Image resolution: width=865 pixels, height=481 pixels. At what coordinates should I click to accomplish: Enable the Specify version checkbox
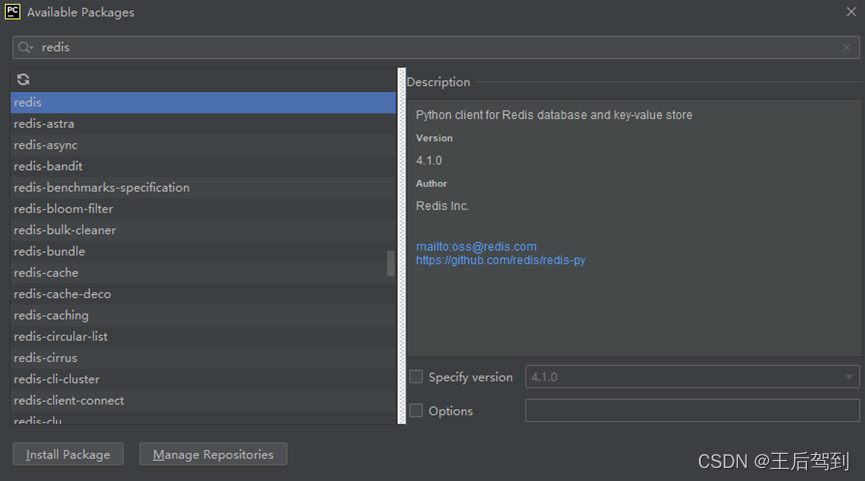416,377
